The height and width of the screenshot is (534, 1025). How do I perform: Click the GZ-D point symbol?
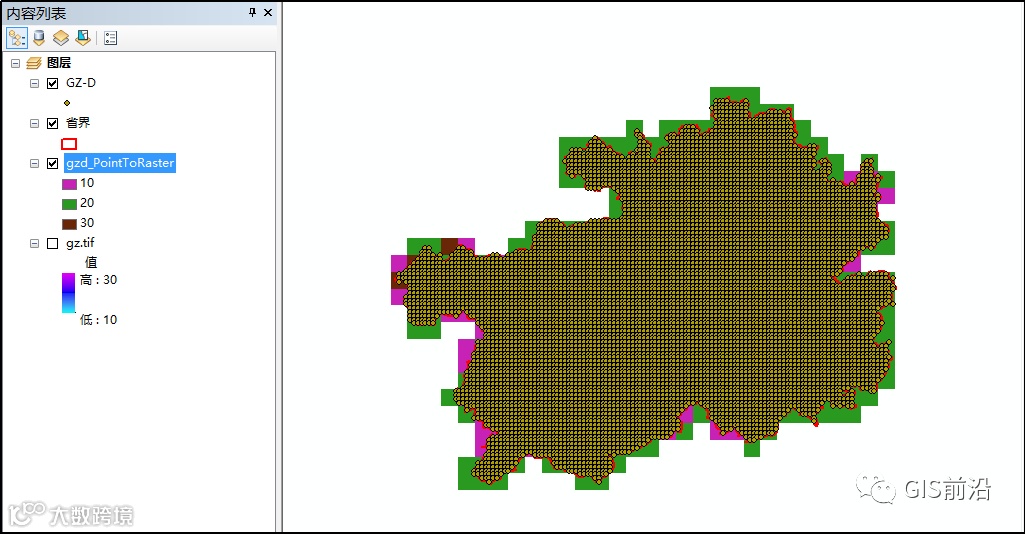[67, 103]
